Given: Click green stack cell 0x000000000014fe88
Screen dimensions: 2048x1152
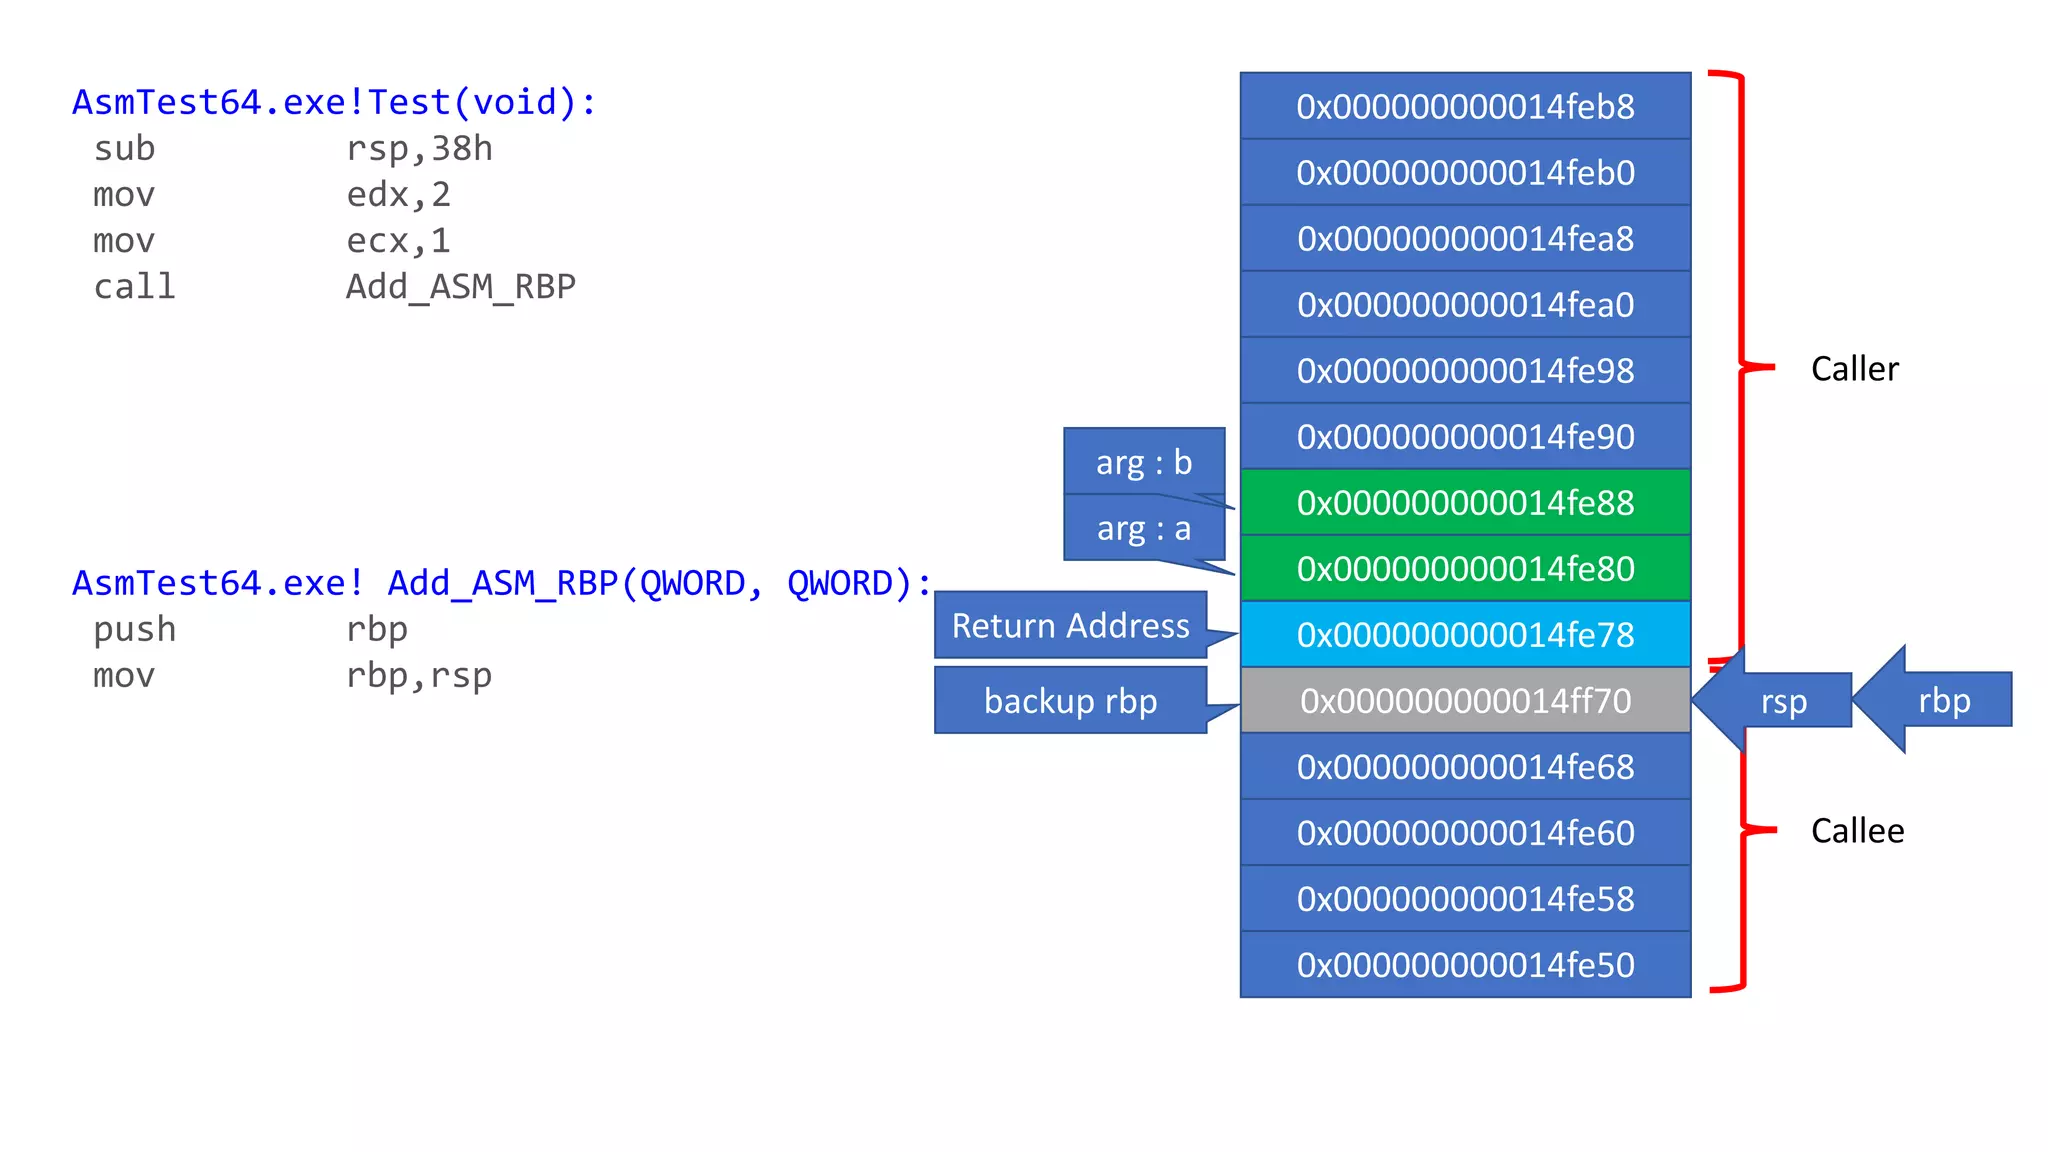Looking at the screenshot, I should tap(1465, 503).
